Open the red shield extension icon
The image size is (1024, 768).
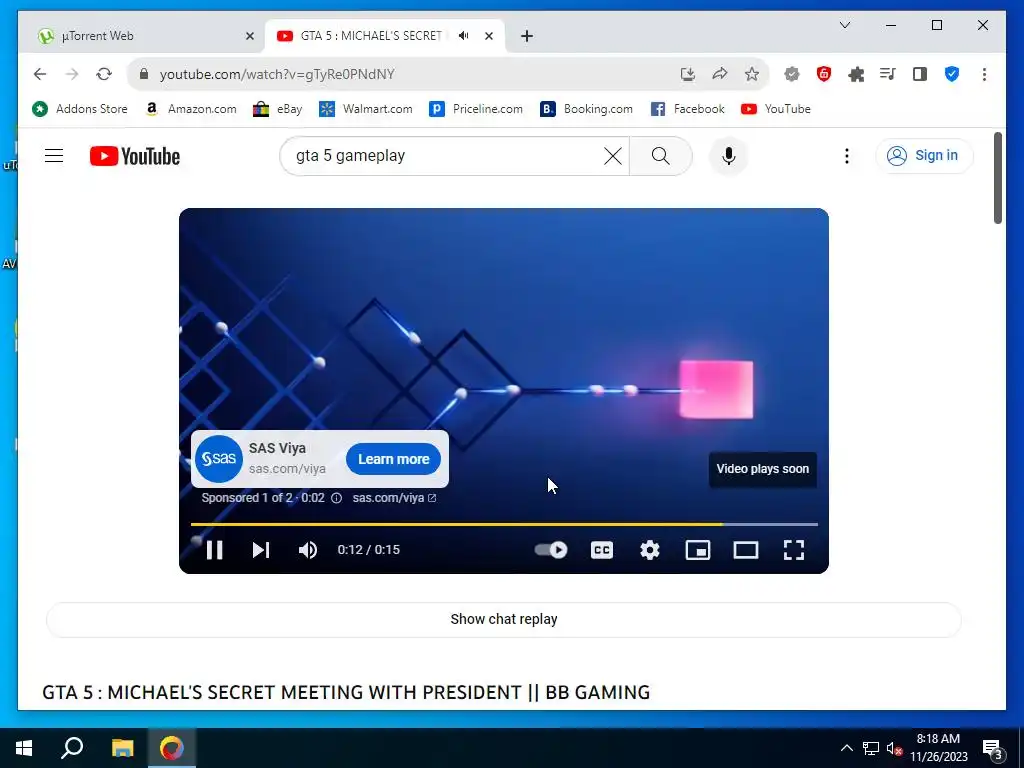[x=824, y=74]
